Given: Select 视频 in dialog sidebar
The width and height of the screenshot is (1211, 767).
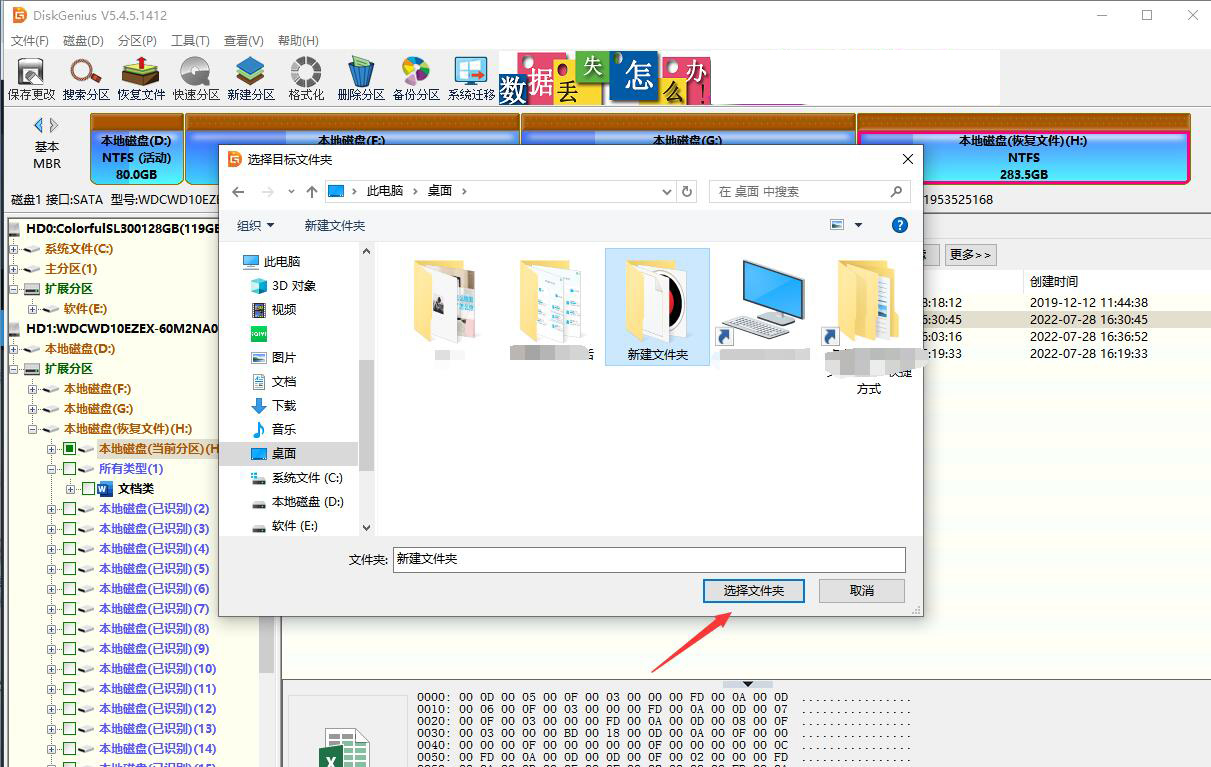Looking at the screenshot, I should (x=273, y=309).
